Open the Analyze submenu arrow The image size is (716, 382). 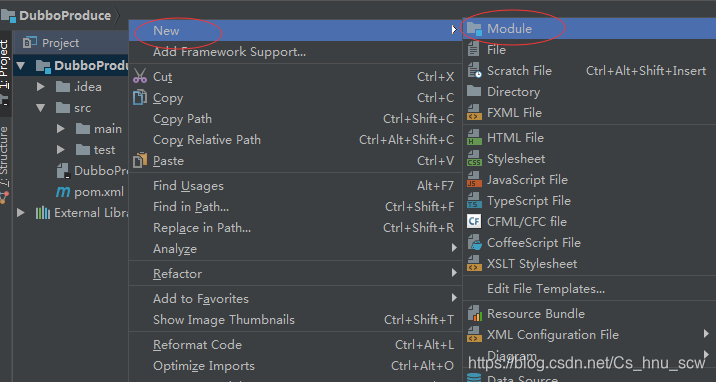tap(454, 248)
